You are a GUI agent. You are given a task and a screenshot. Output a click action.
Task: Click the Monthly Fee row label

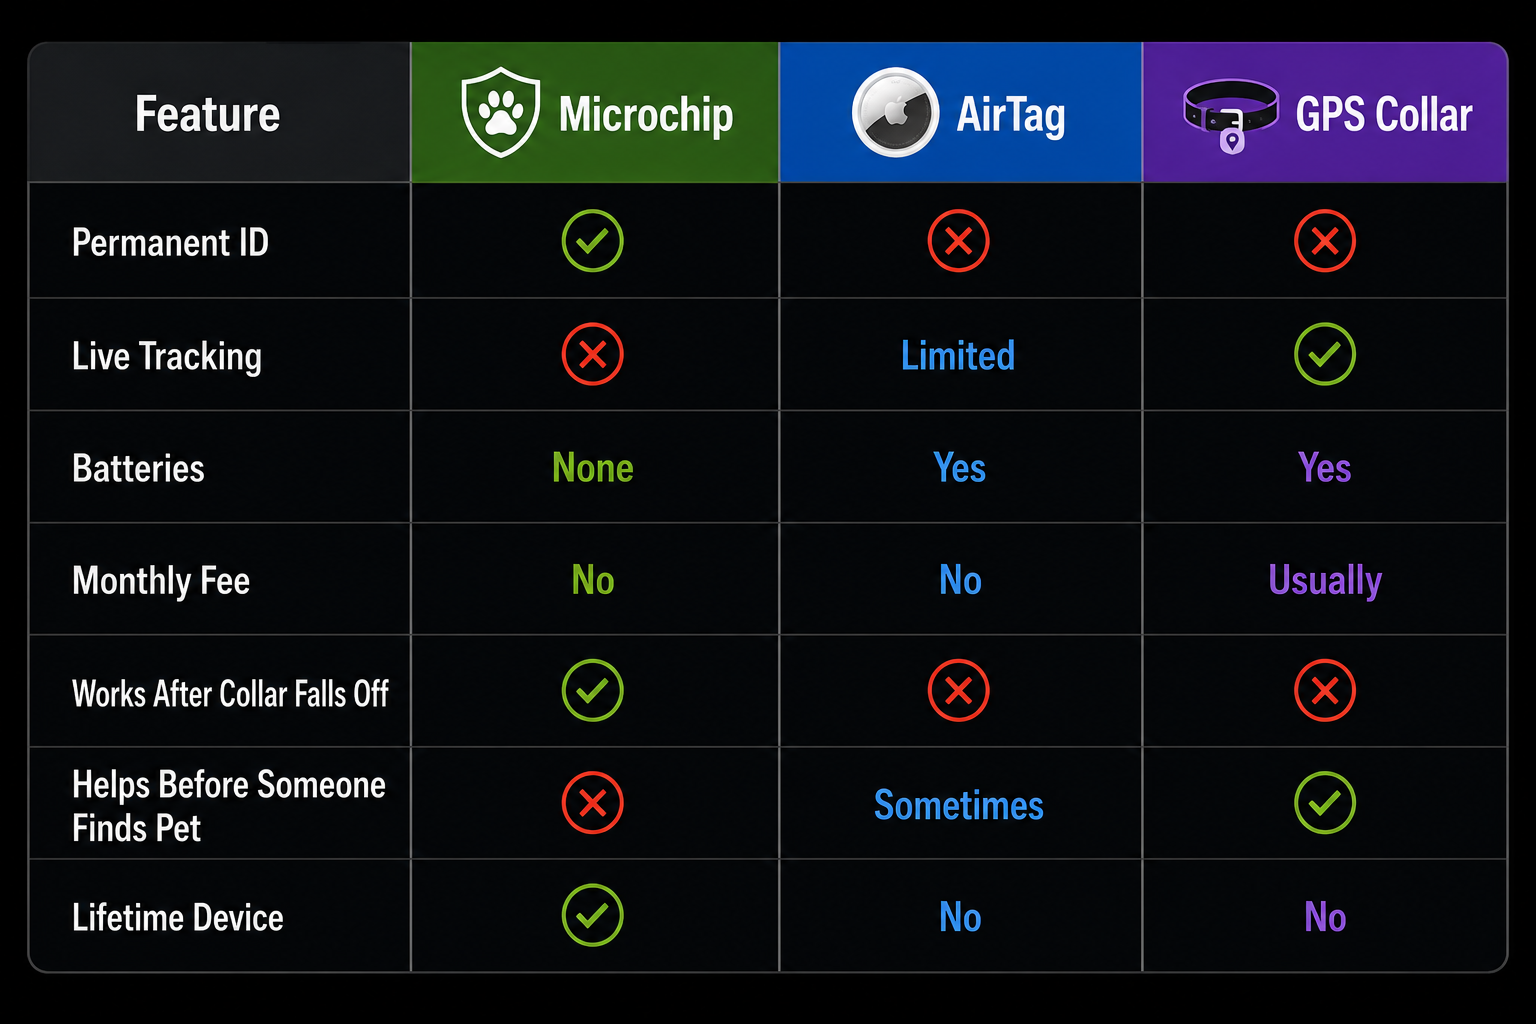(161, 581)
